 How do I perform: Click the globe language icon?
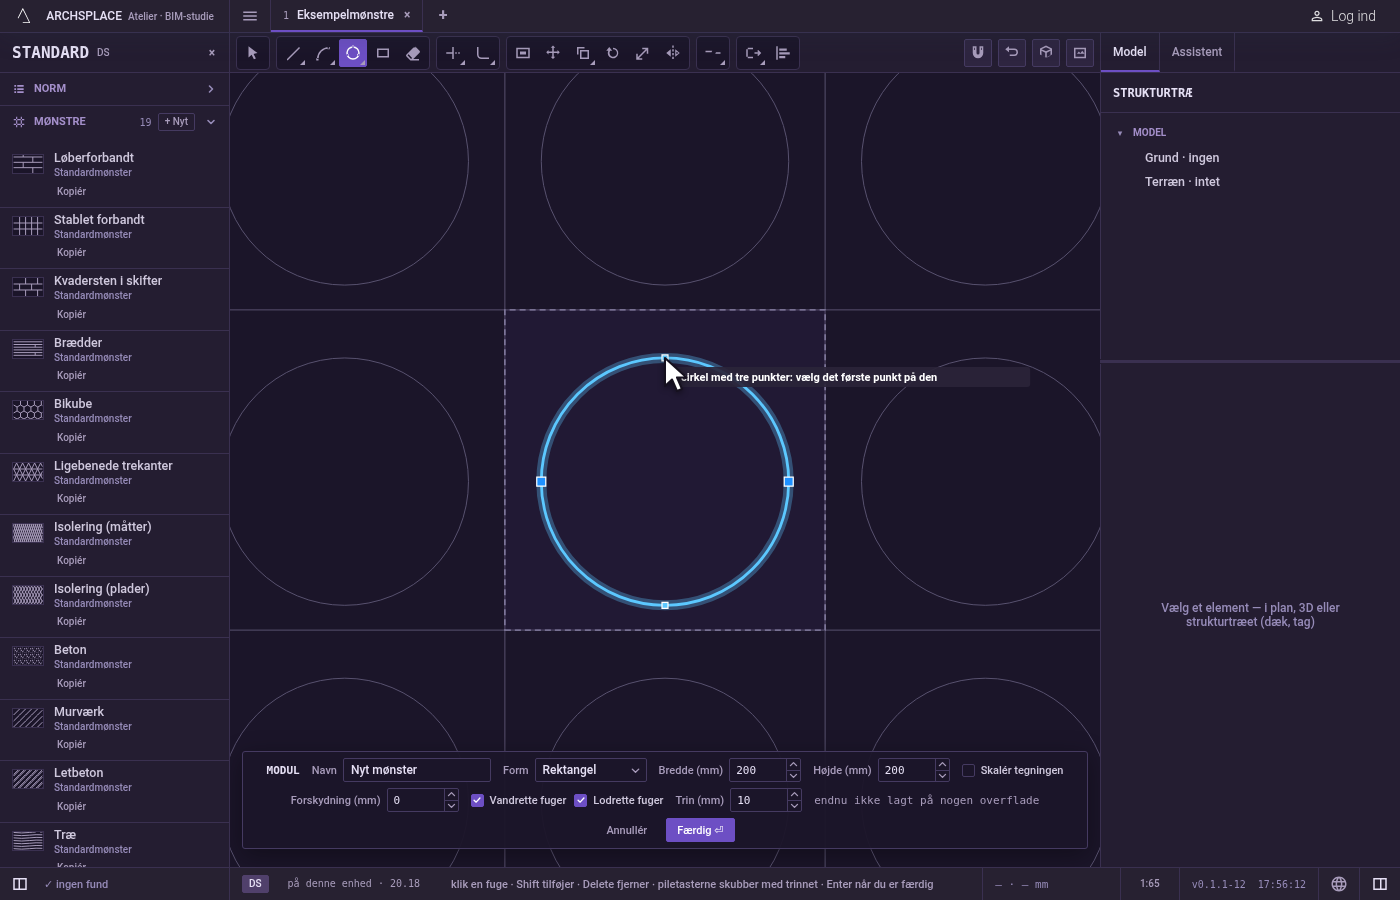pos(1339,884)
